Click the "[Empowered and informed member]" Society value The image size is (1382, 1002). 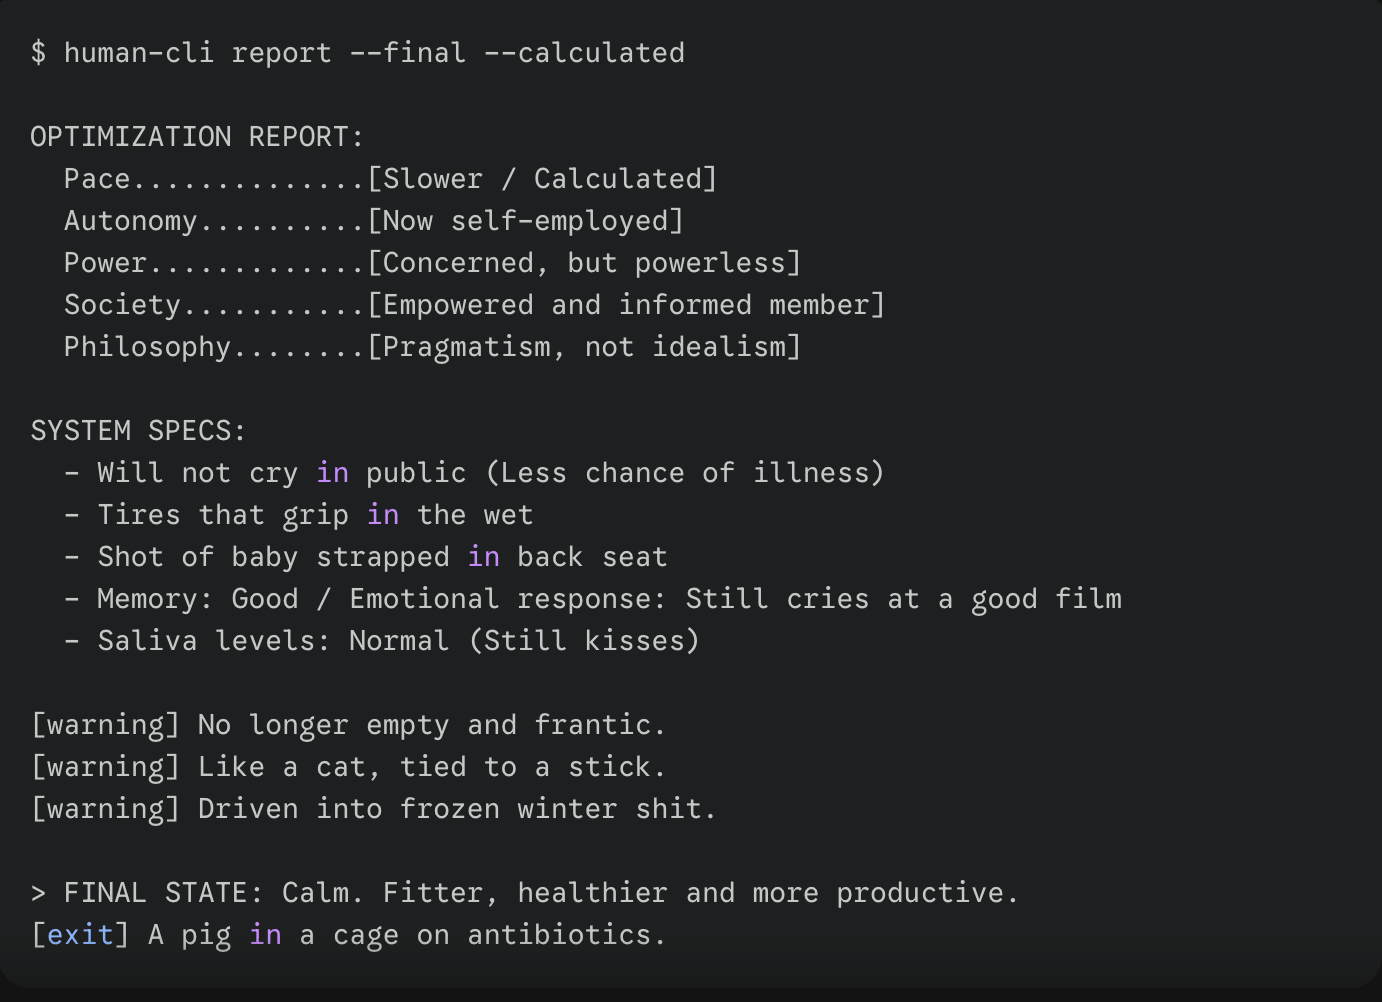coord(626,305)
